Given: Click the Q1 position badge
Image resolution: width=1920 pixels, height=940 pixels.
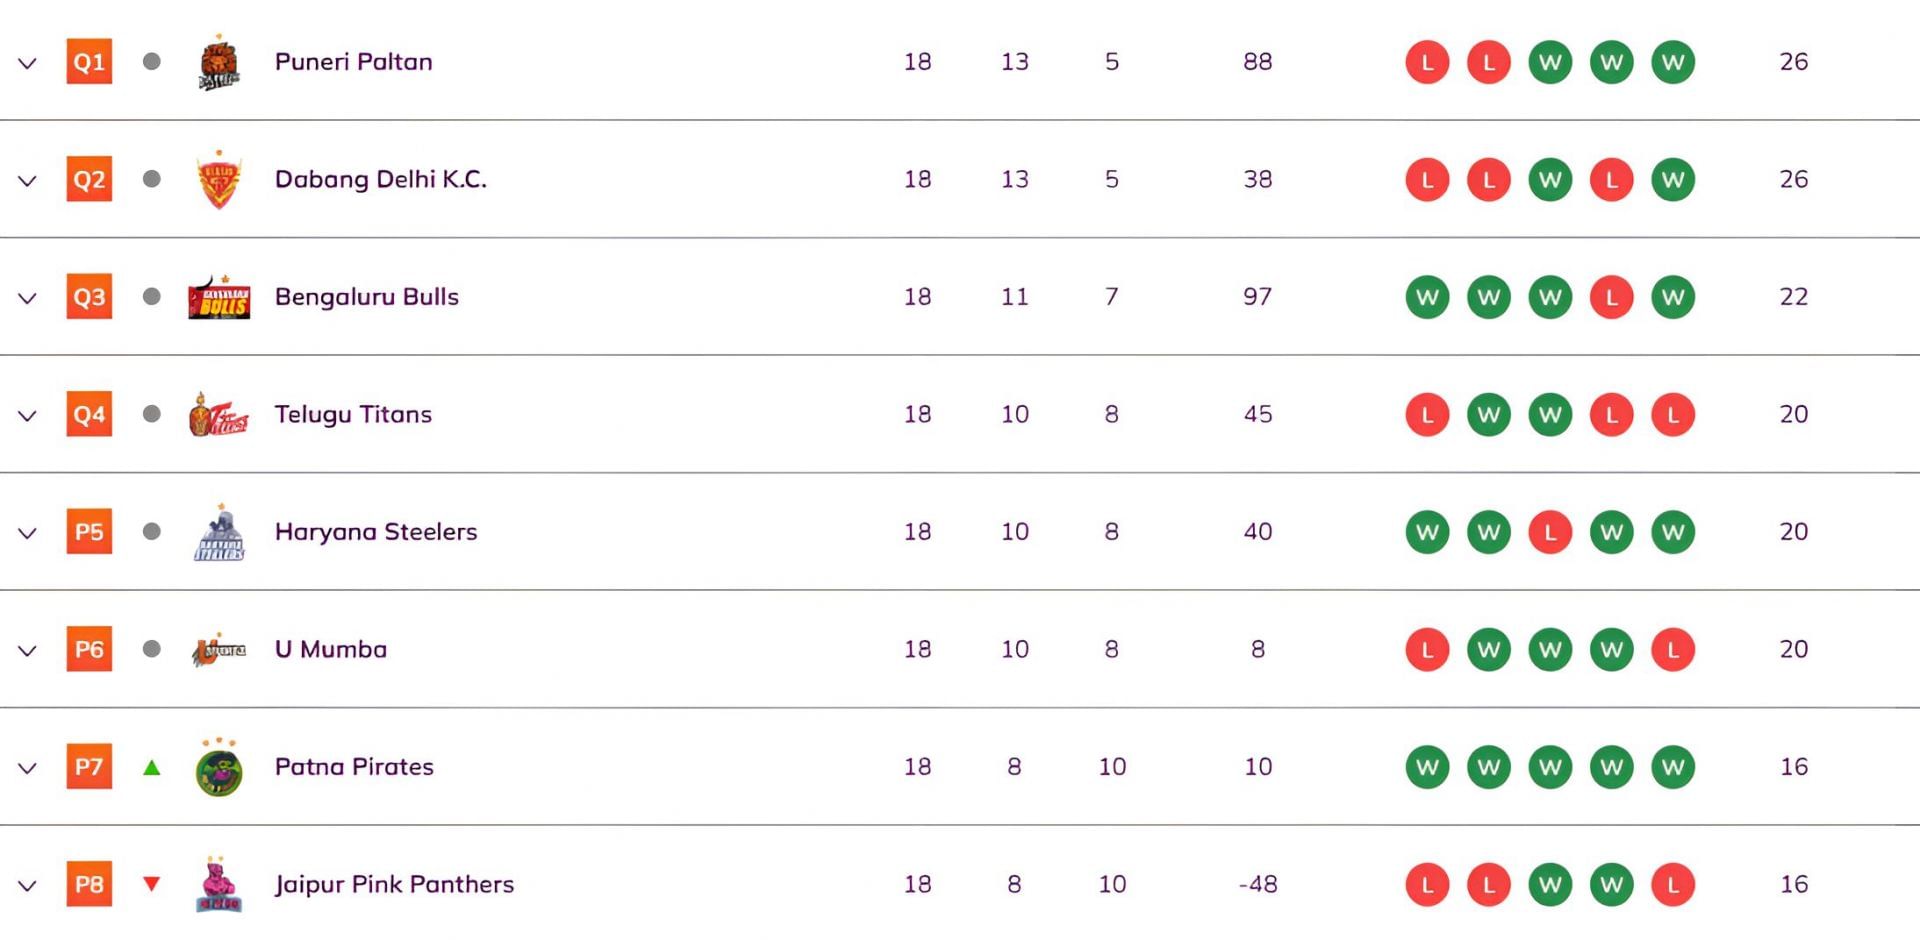Looking at the screenshot, I should pos(89,62).
